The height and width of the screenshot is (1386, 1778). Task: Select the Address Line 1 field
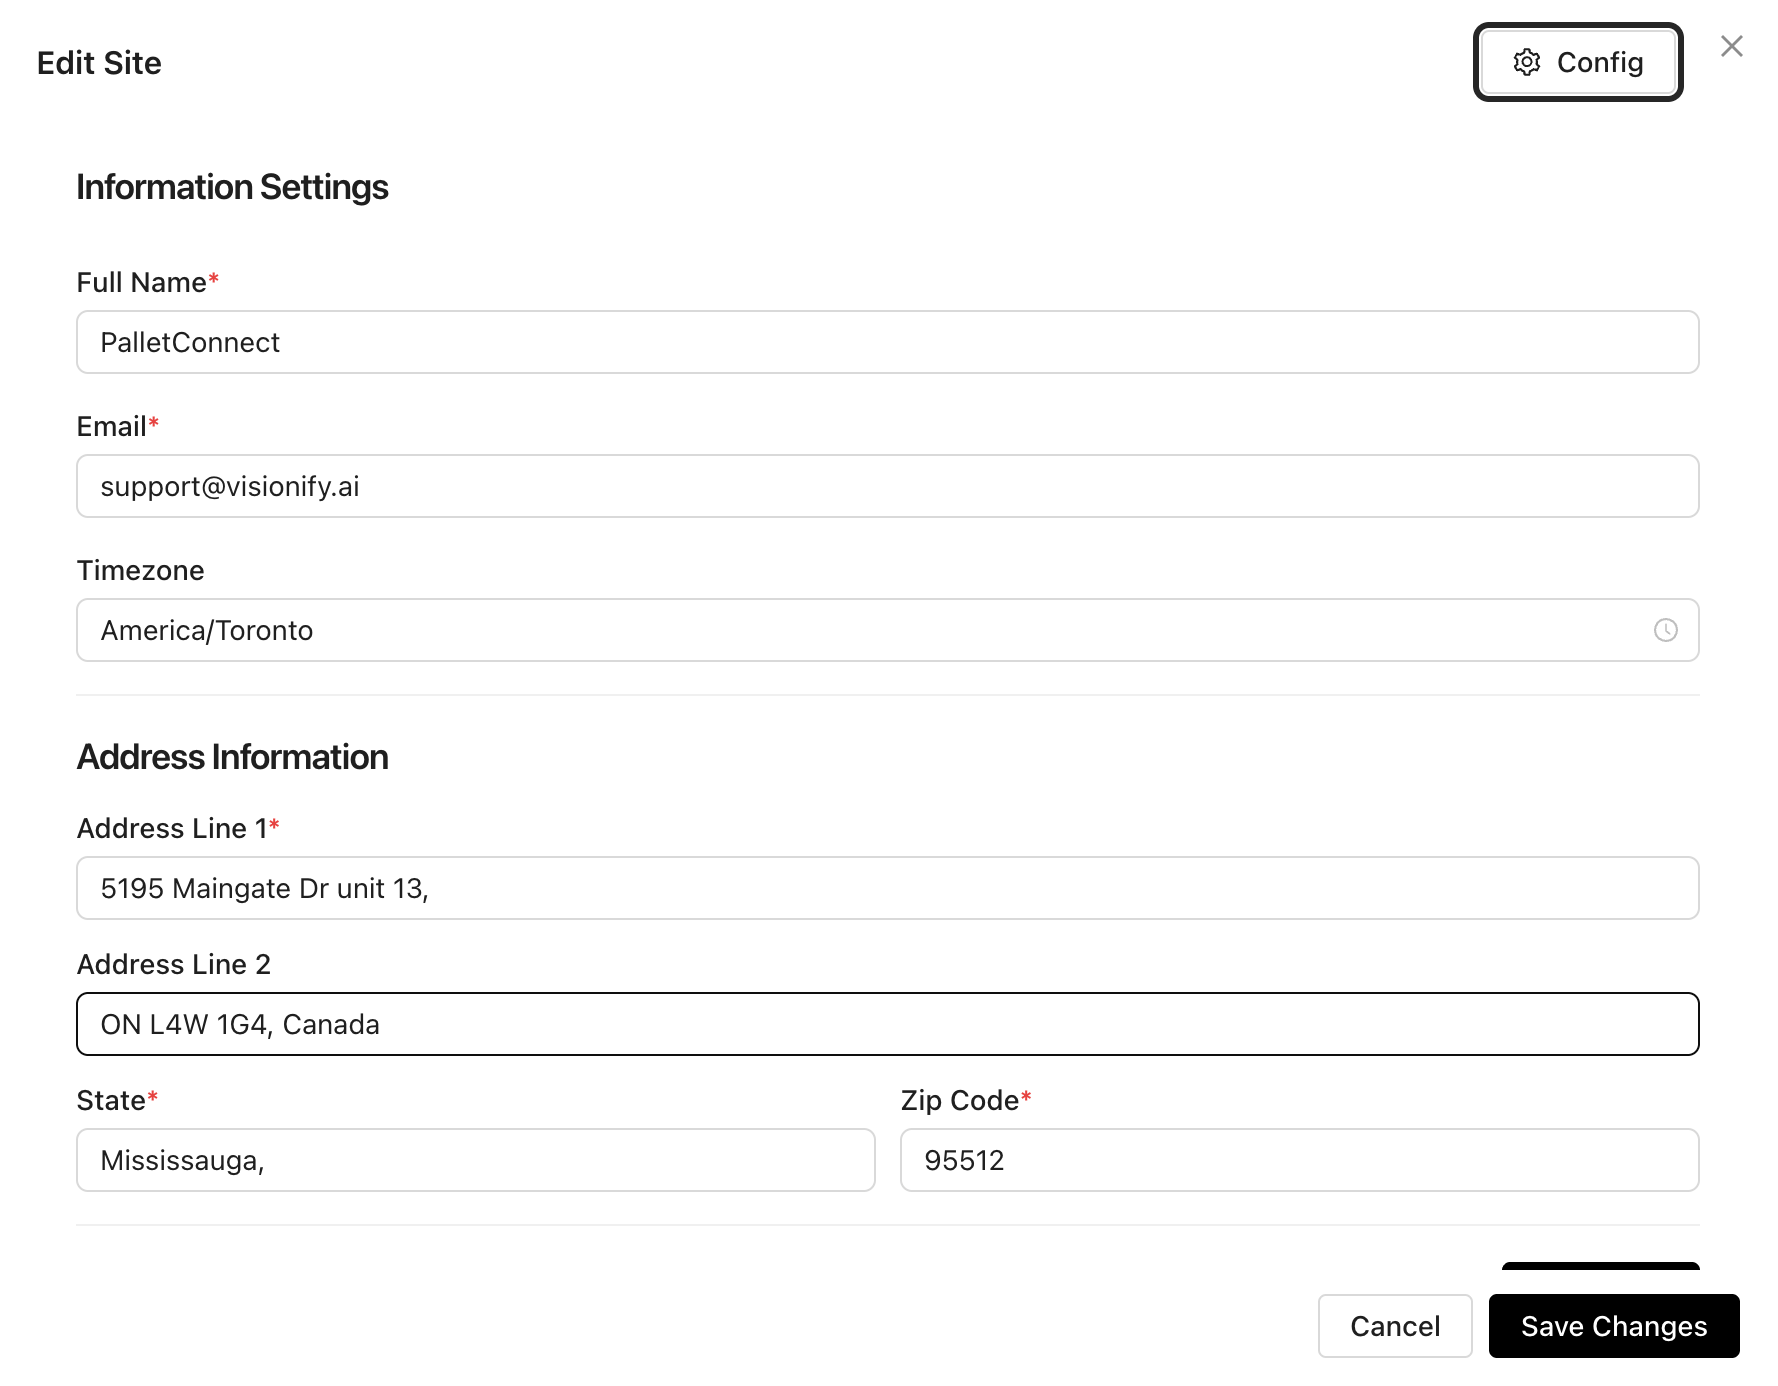point(887,887)
